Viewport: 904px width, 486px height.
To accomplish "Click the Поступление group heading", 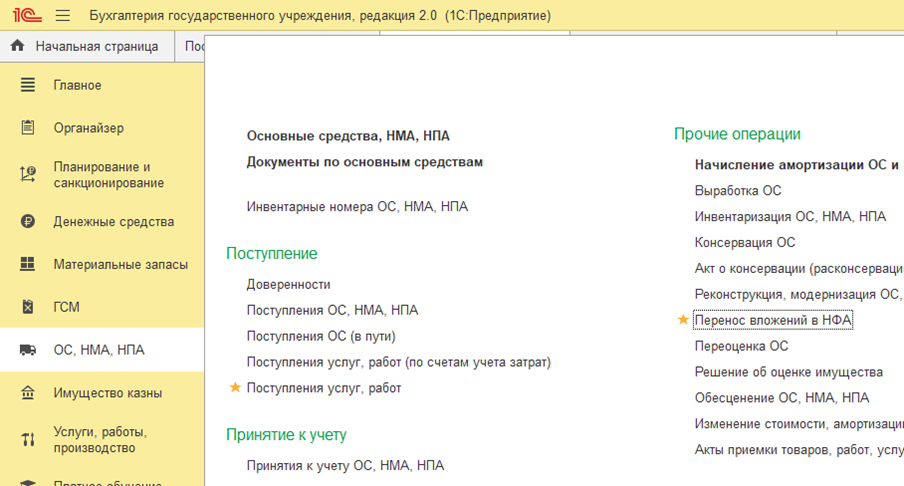I will click(x=272, y=254).
